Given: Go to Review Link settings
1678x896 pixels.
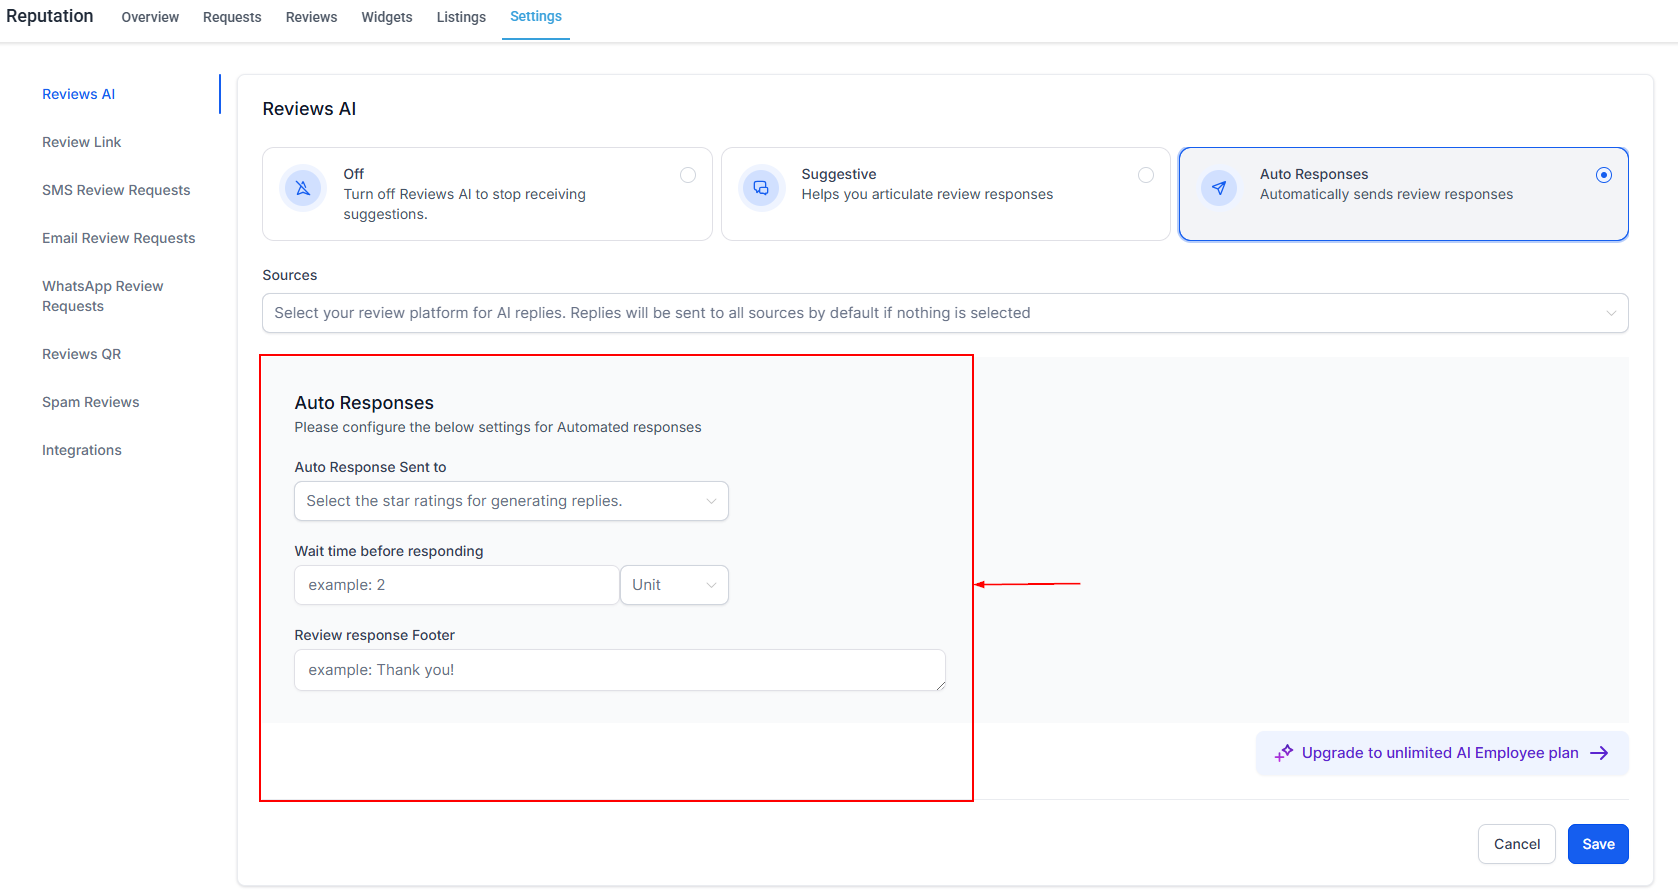Looking at the screenshot, I should 82,142.
